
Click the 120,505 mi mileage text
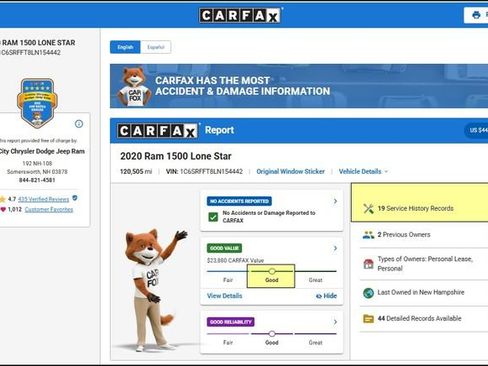pos(136,171)
